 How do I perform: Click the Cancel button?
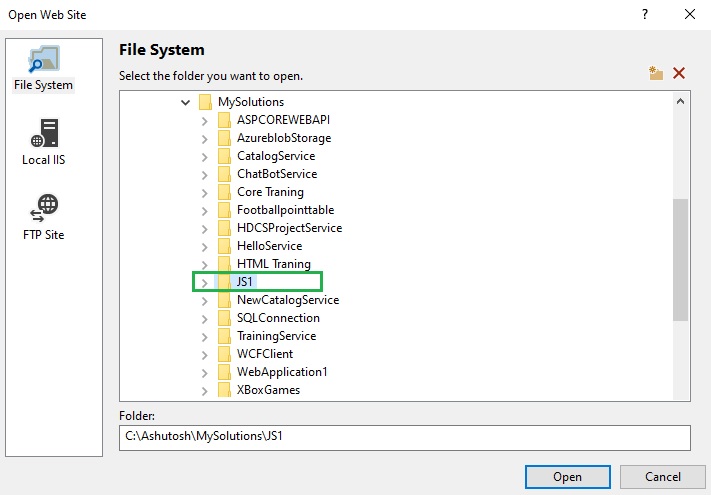click(662, 477)
